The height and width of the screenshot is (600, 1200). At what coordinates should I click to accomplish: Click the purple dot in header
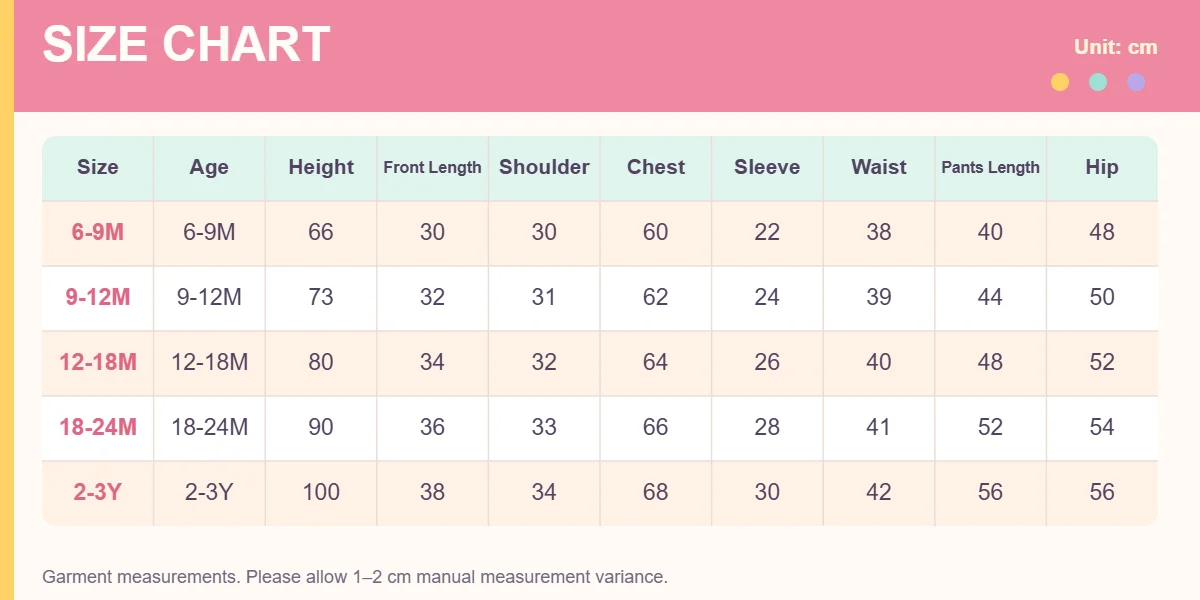pyautogui.click(x=1136, y=82)
